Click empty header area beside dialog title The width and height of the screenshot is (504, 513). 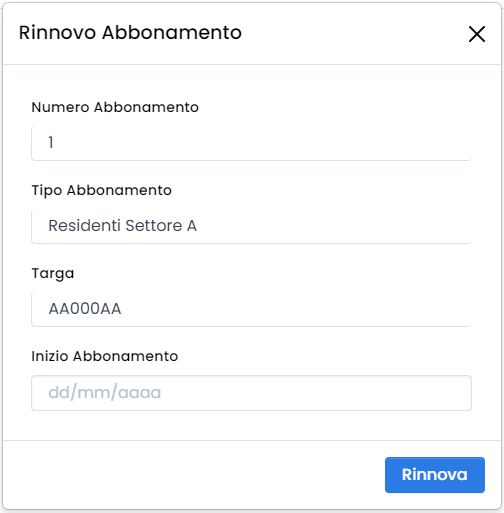pyautogui.click(x=353, y=33)
